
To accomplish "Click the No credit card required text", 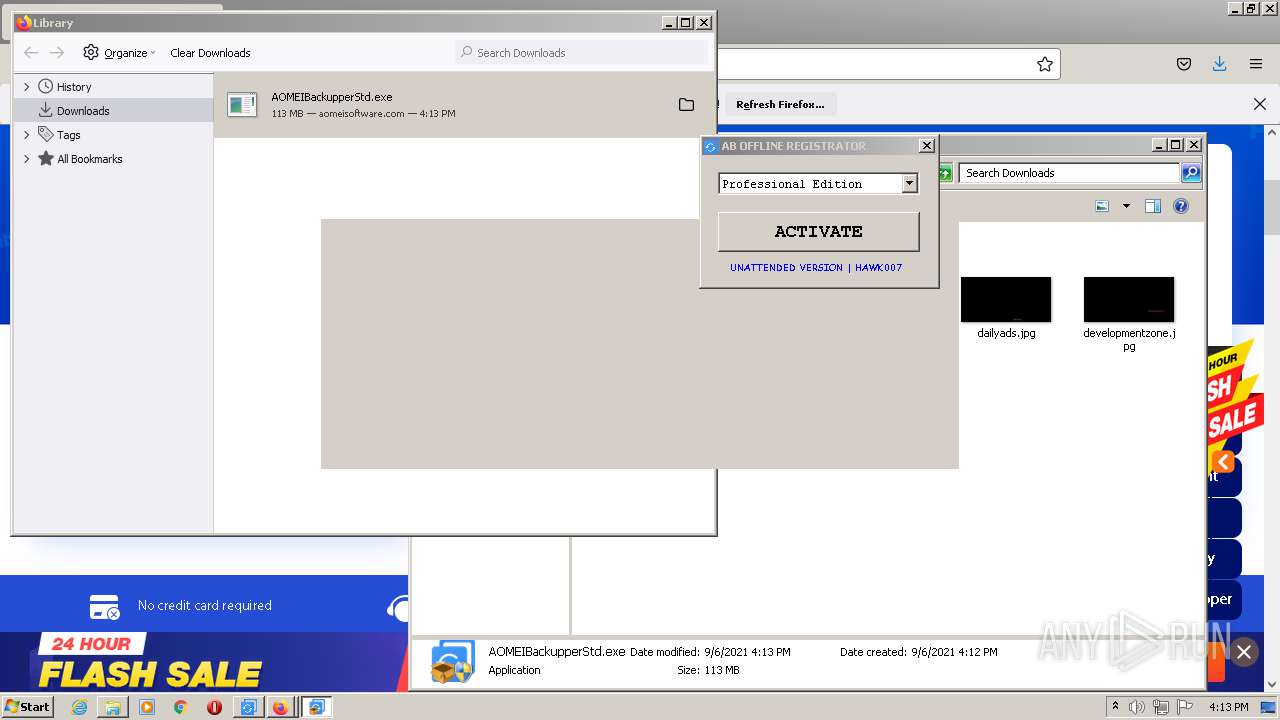I will click(205, 605).
